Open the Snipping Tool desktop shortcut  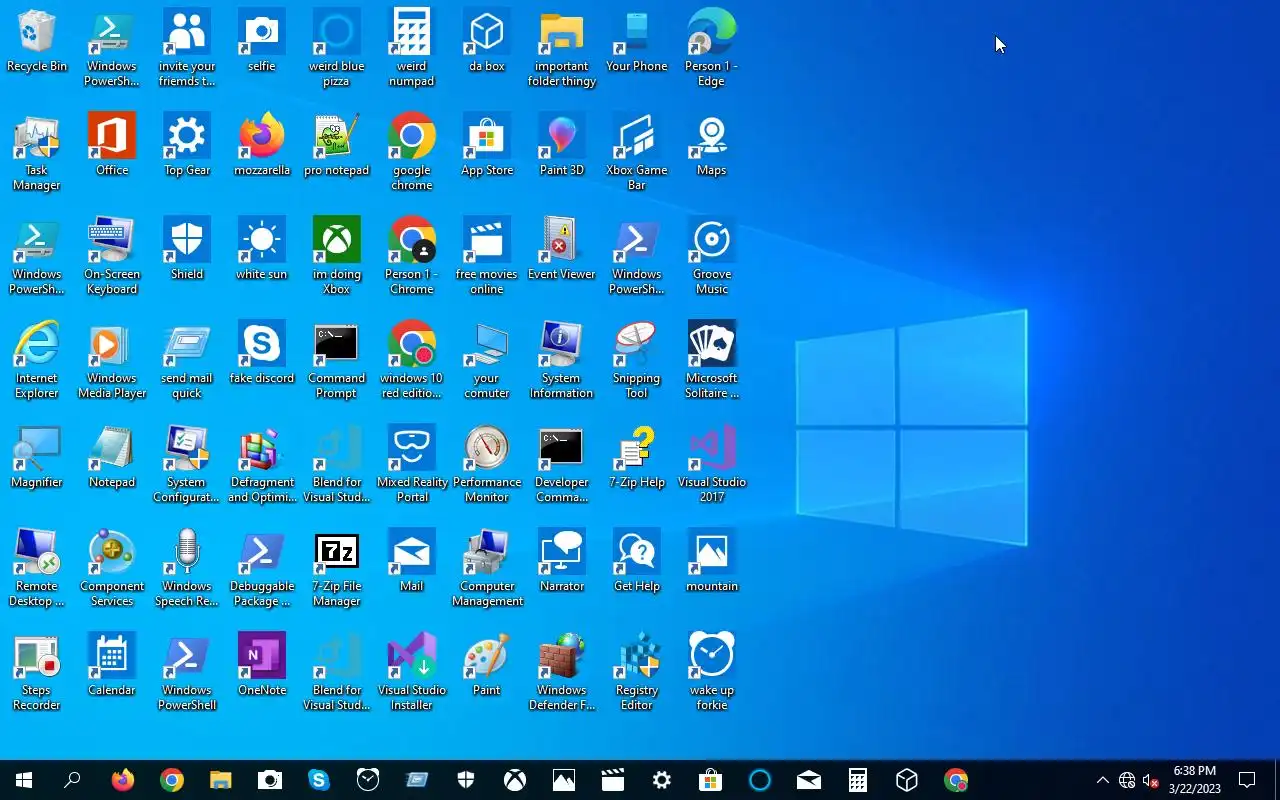(x=637, y=360)
